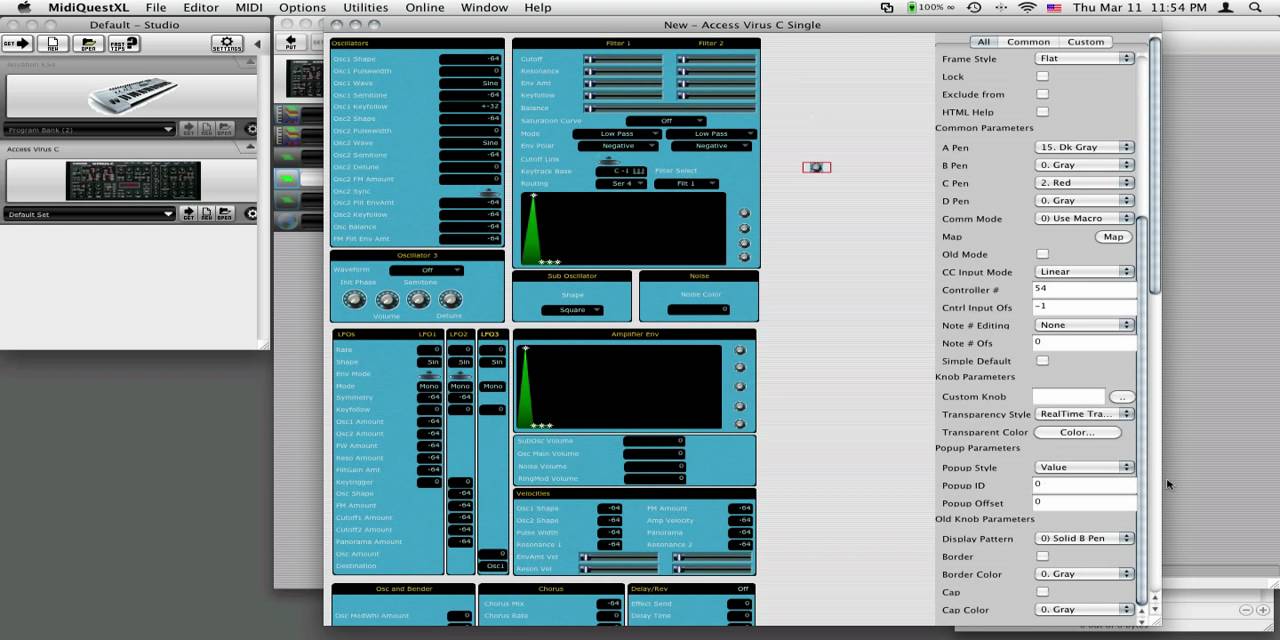Click the battery status icon
Screen dimensions: 1280x640
coord(911,8)
